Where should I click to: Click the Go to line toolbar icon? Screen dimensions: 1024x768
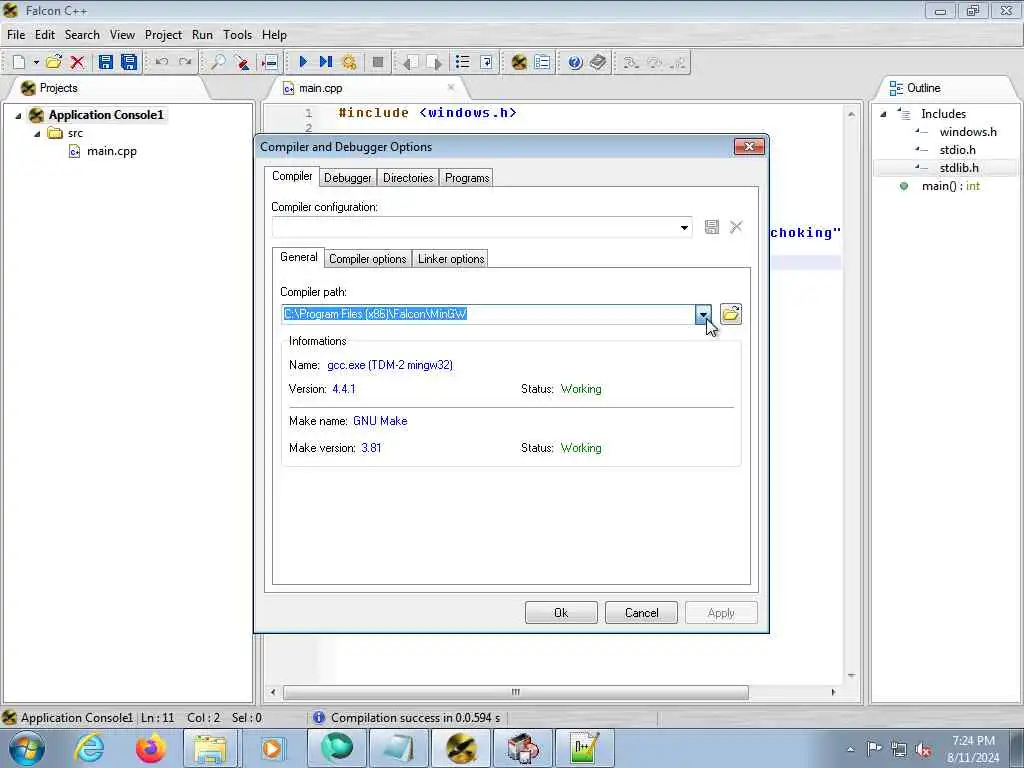tap(269, 62)
